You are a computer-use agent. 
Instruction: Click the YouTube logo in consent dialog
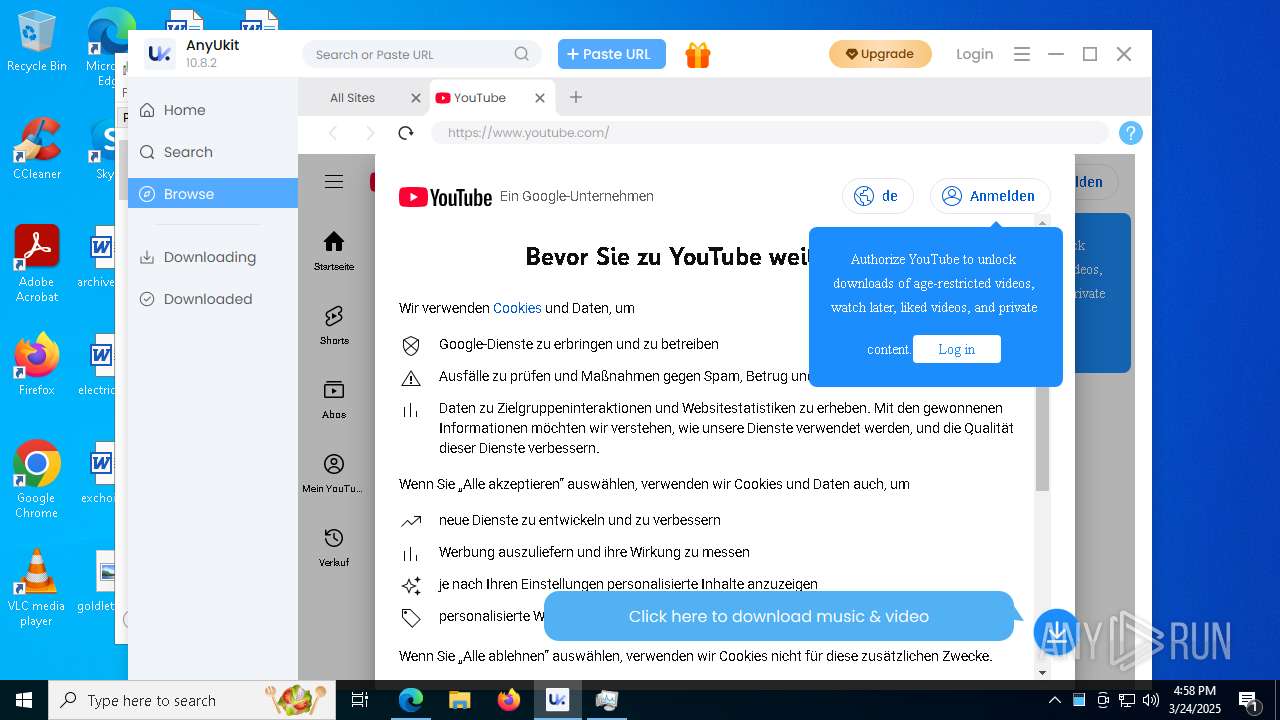(x=445, y=197)
